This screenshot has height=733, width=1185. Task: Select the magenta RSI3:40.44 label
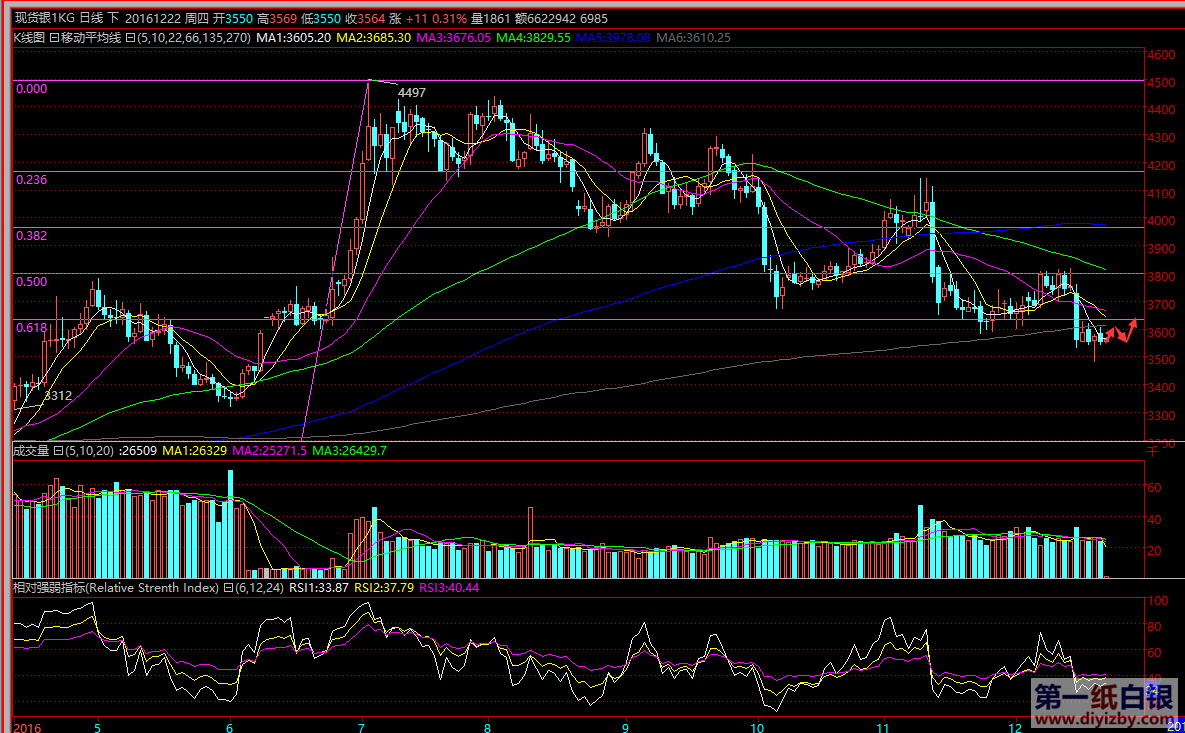click(x=449, y=588)
